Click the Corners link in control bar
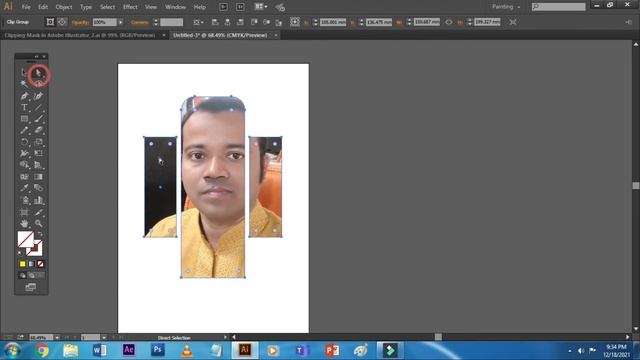 coord(140,22)
